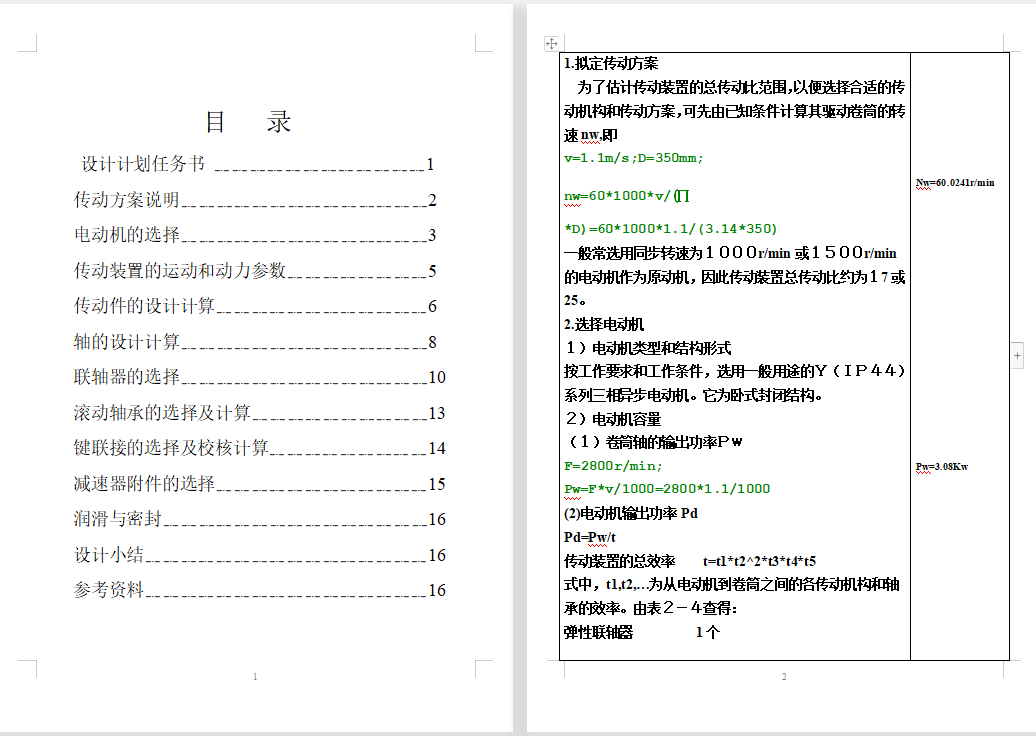Open the 设计计划任务书 contents entry
1036x736 pixels.
143,165
